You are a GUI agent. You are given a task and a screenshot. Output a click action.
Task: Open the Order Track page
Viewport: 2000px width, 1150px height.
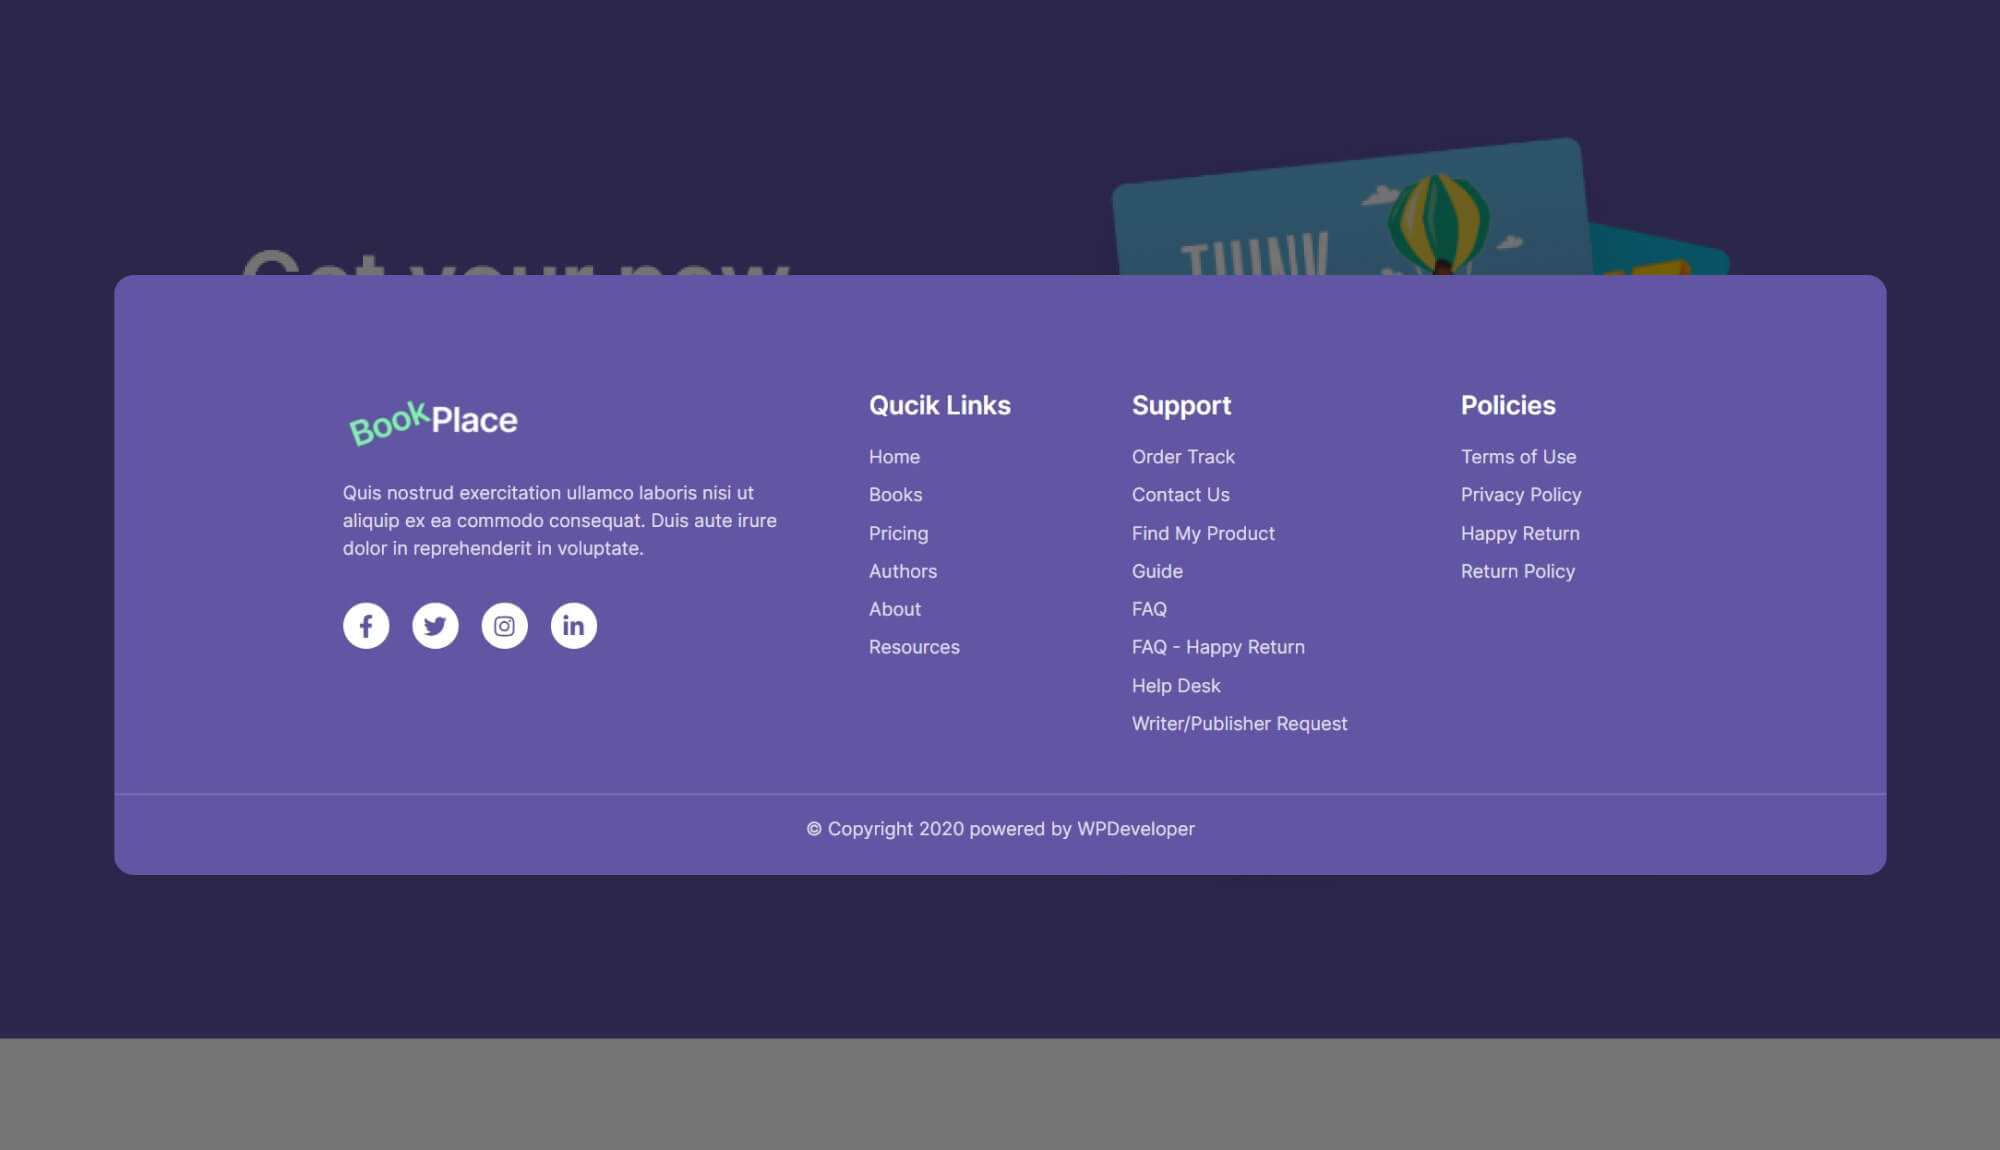coord(1183,457)
